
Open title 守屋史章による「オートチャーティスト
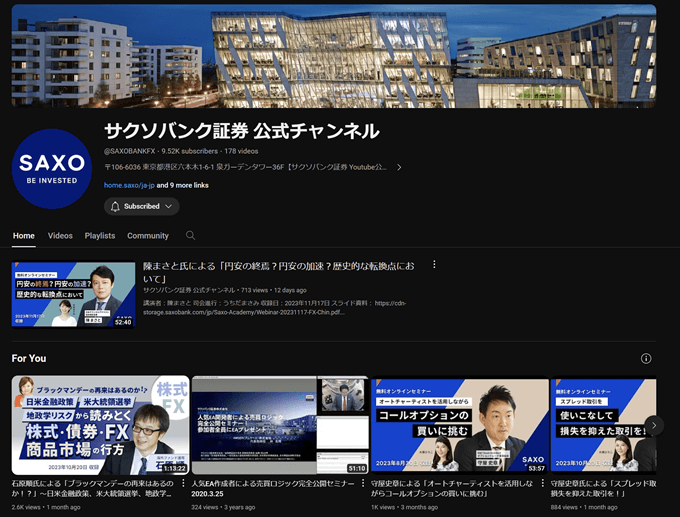(x=452, y=488)
